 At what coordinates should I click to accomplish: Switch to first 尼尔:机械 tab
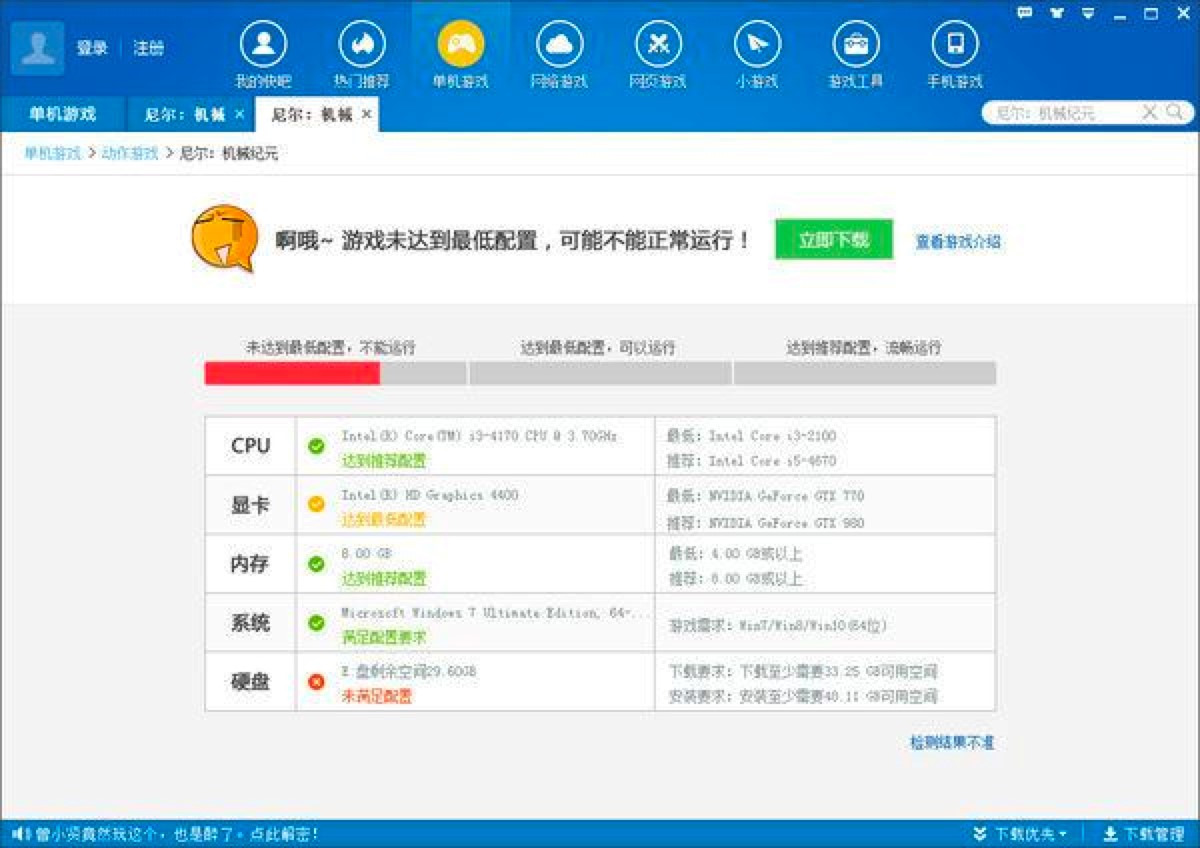tap(185, 115)
